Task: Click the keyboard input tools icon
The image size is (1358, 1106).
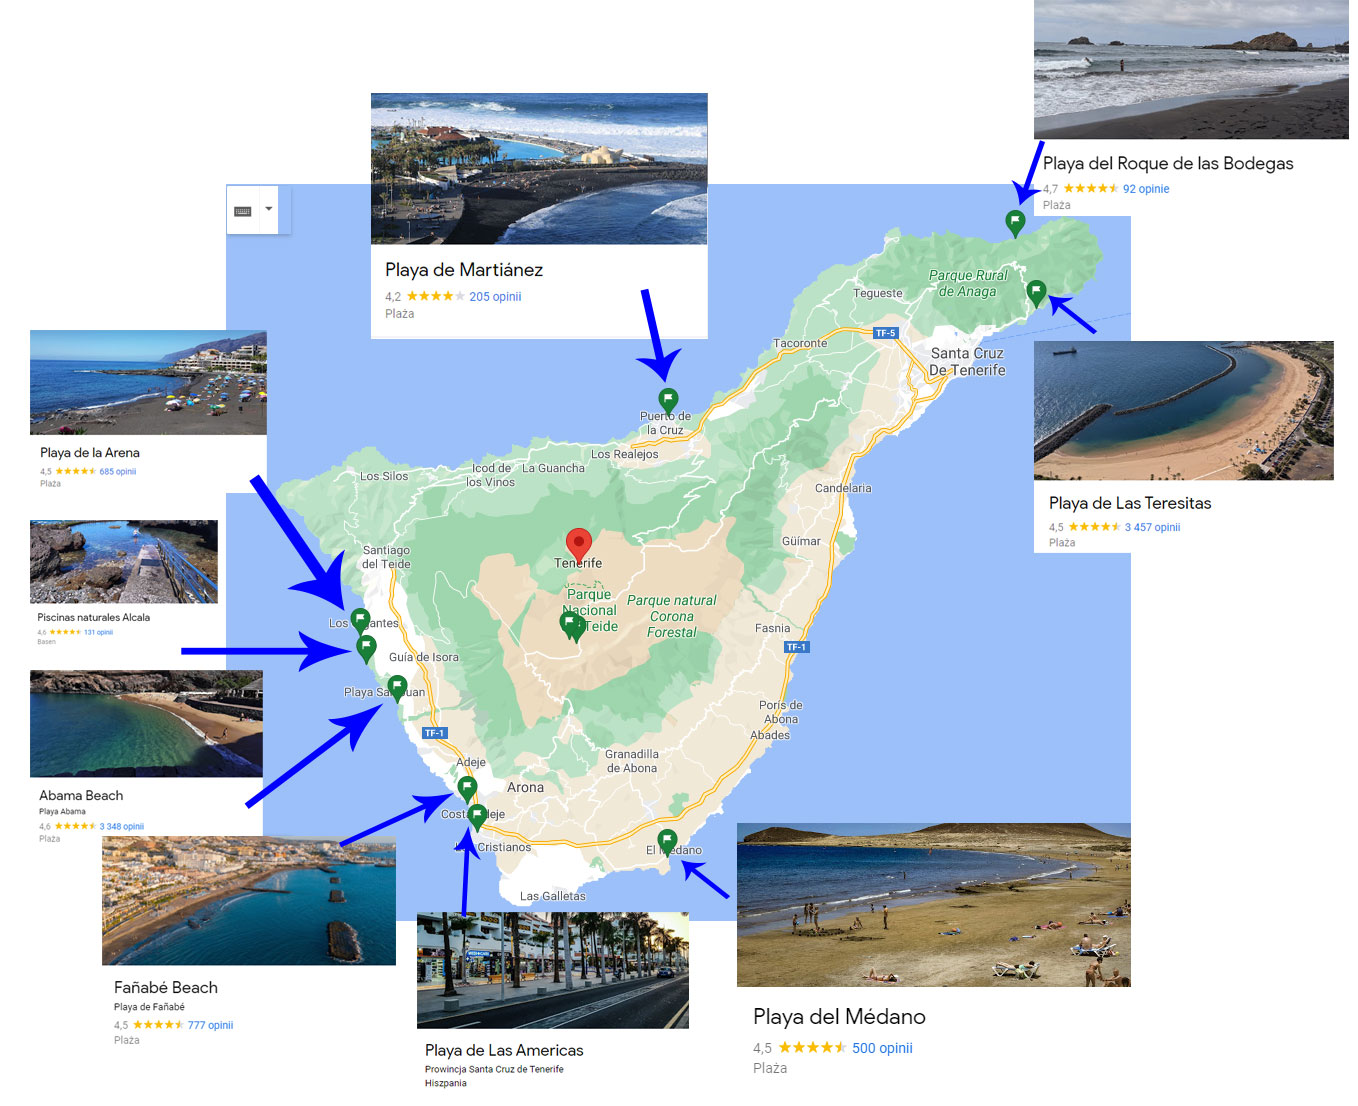Action: click(243, 211)
